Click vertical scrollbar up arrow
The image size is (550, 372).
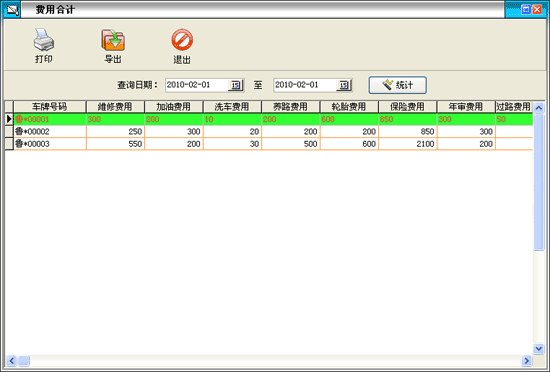coord(538,108)
